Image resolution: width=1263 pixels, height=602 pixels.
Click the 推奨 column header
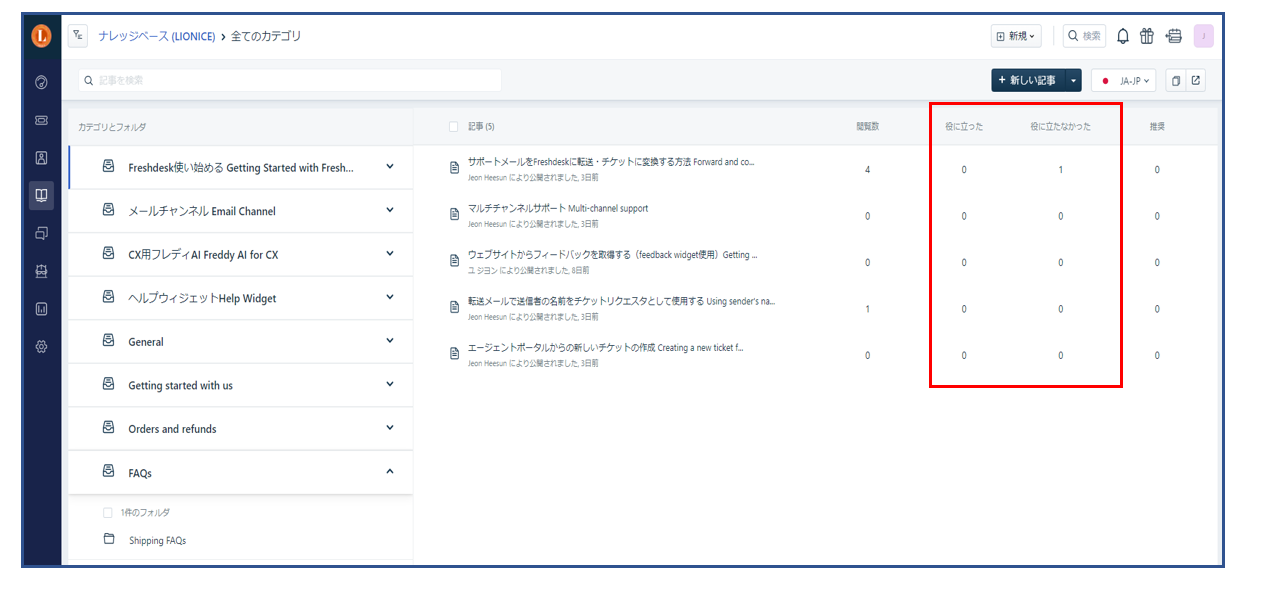click(x=1157, y=127)
